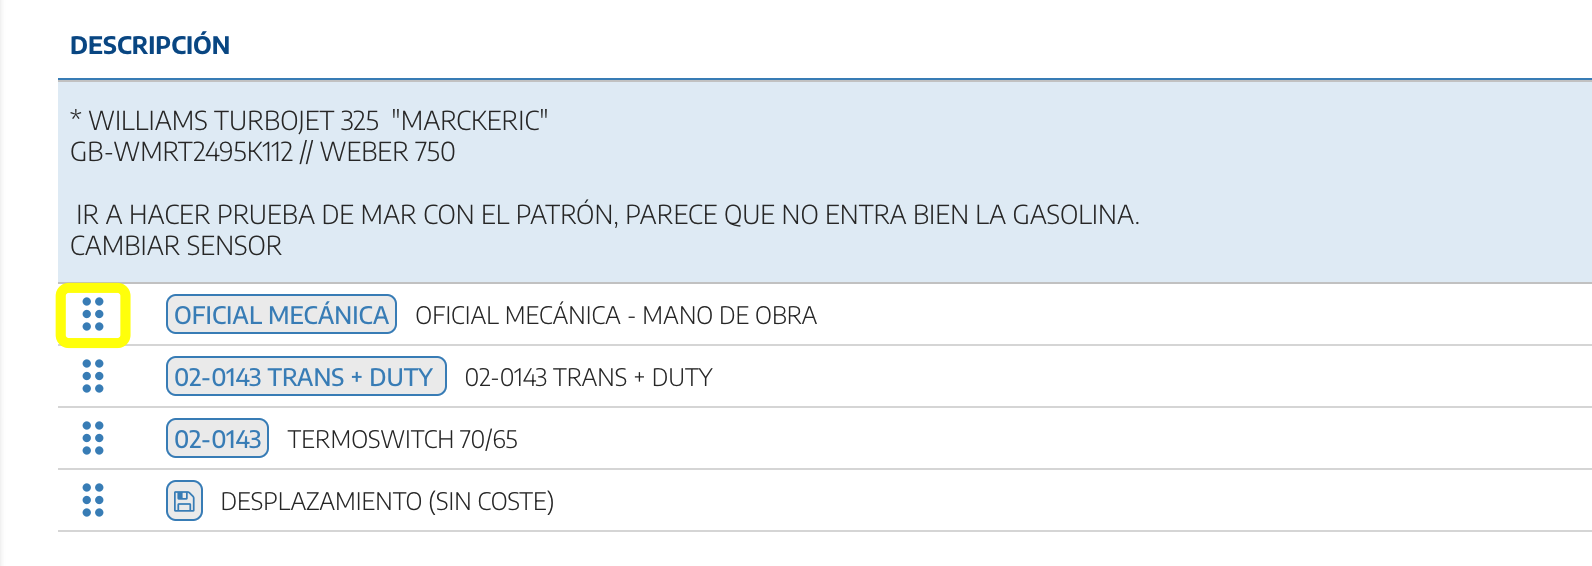This screenshot has width=1592, height=566.
Task: Click the floppy disk save icon
Action: [x=184, y=501]
